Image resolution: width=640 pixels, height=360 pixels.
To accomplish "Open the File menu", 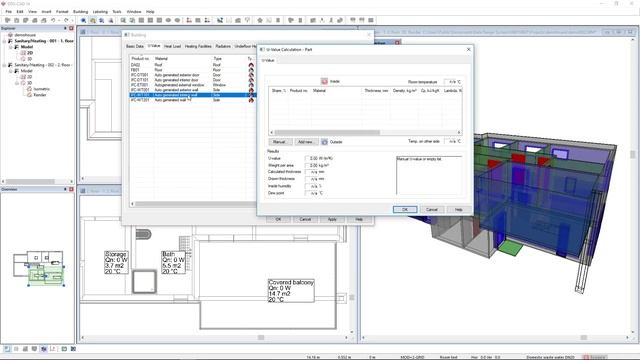I will [9, 11].
